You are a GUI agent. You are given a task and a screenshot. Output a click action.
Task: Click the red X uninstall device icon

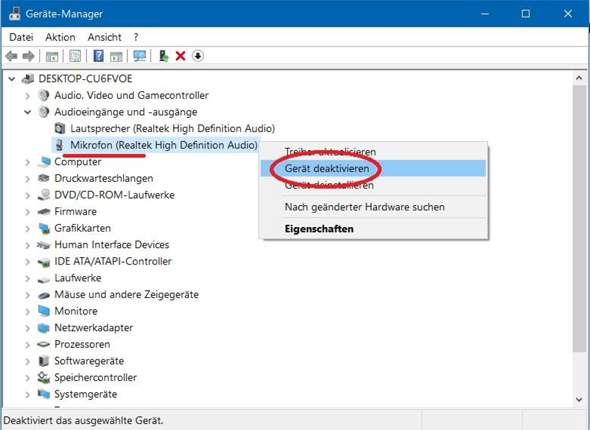[x=181, y=56]
